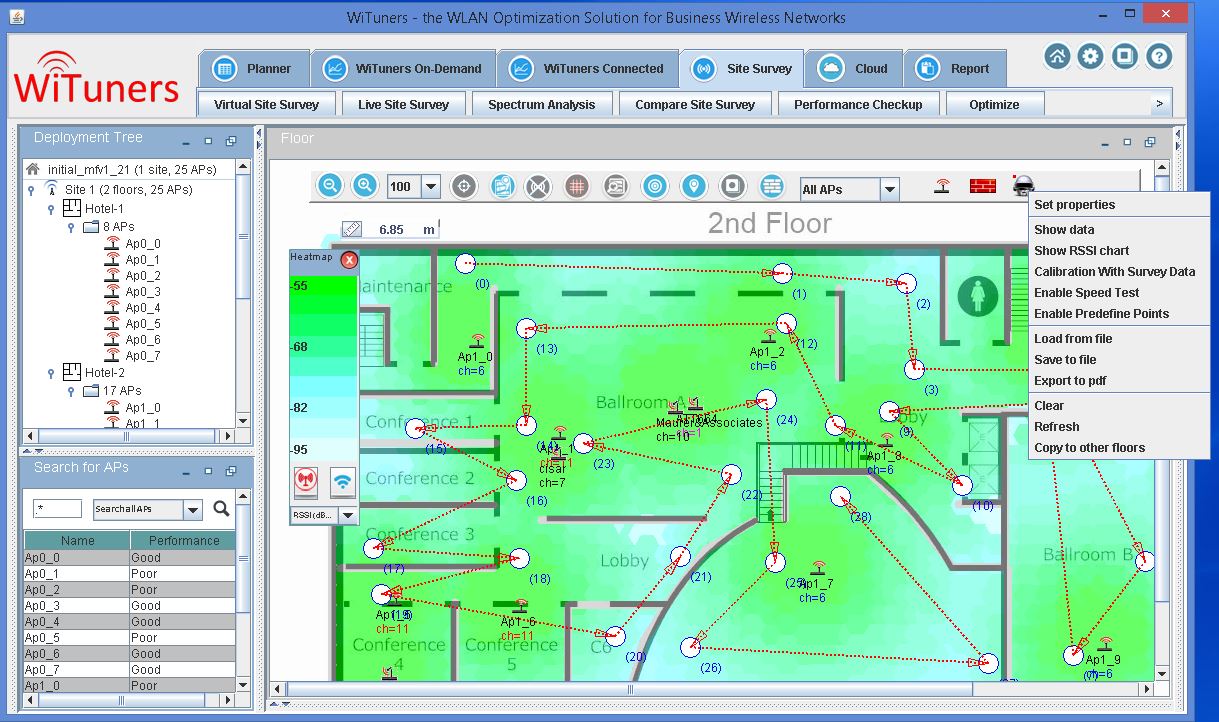Viewport: 1219px width, 722px height.
Task: Click the Virtual Site Survey button
Action: 266,104
